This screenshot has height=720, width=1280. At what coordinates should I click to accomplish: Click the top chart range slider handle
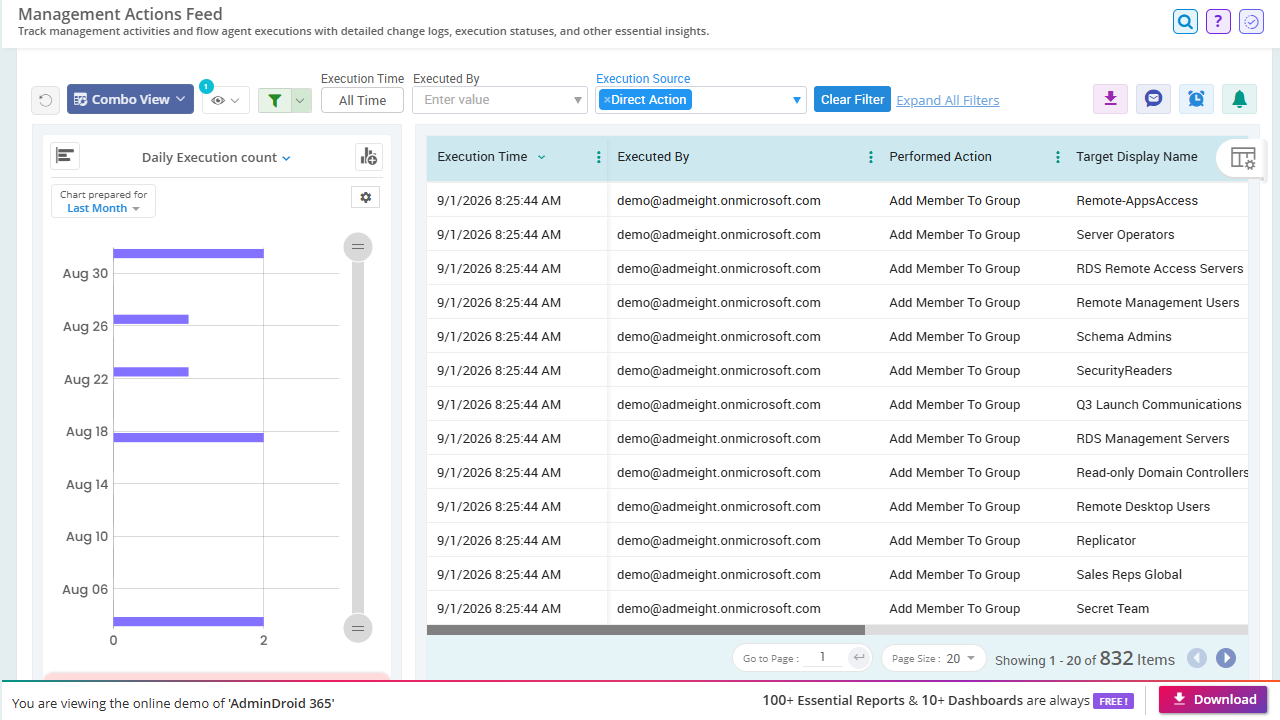tap(358, 247)
